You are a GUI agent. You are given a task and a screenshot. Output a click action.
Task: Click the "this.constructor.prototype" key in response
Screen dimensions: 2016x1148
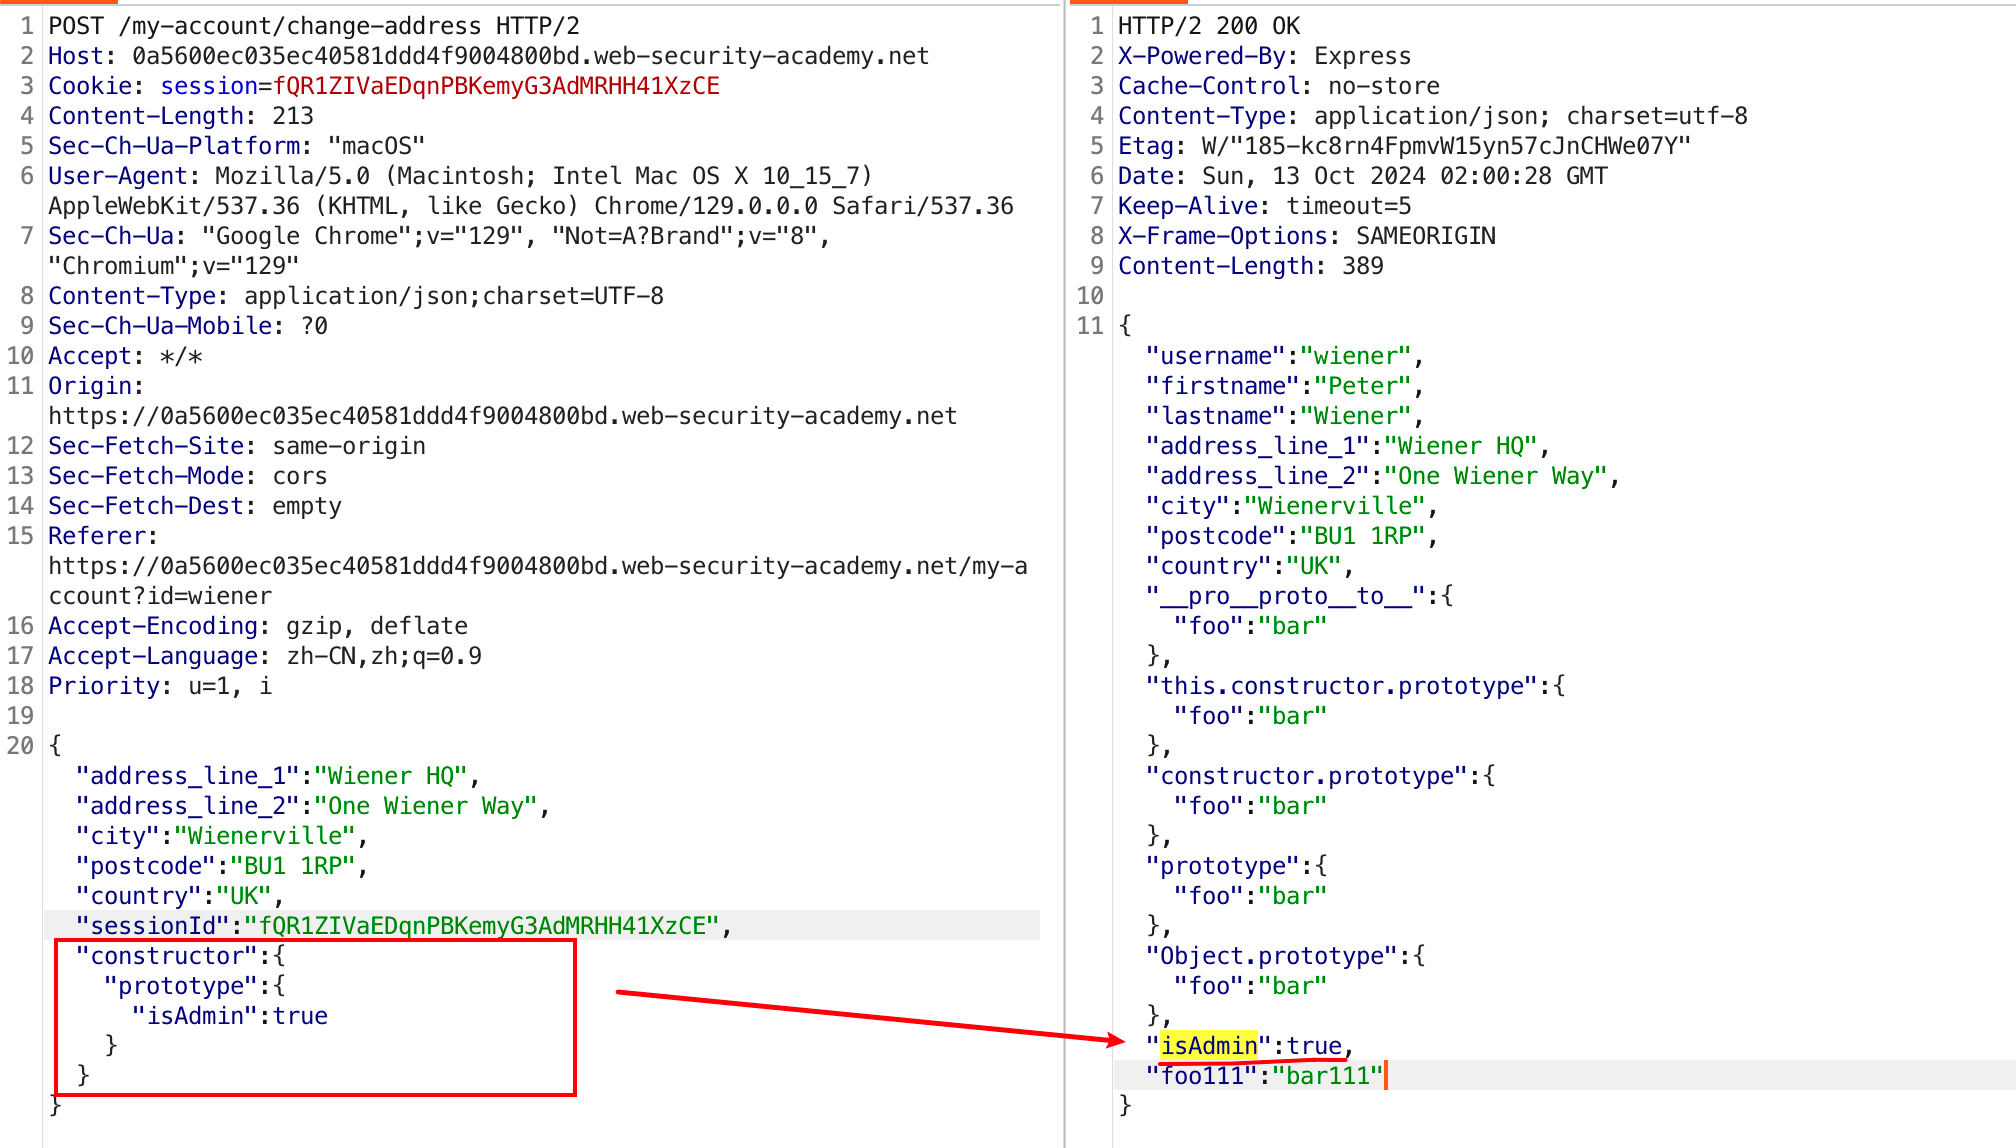click(1341, 686)
